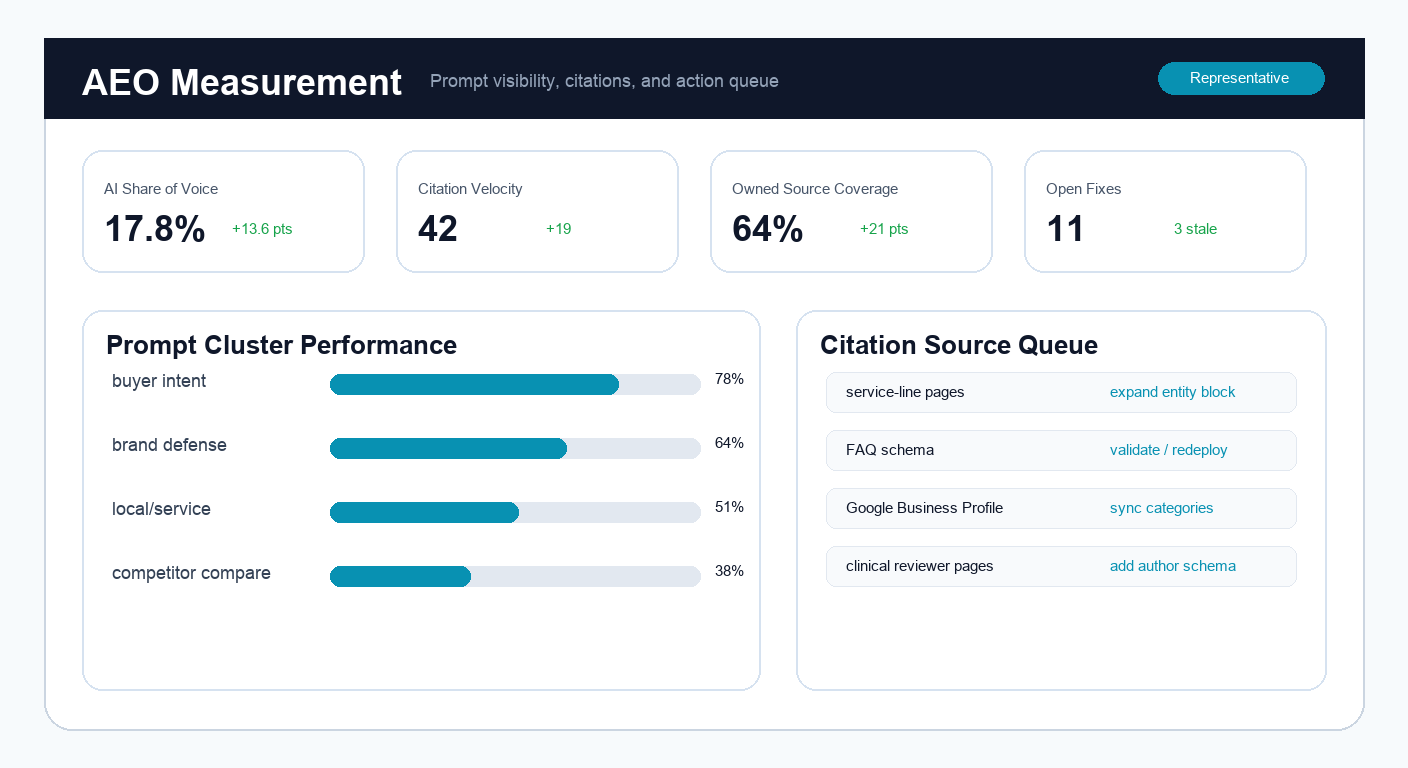Click the prompt visibility subtitle text
Viewport: 1408px width, 768px height.
pyautogui.click(x=604, y=81)
